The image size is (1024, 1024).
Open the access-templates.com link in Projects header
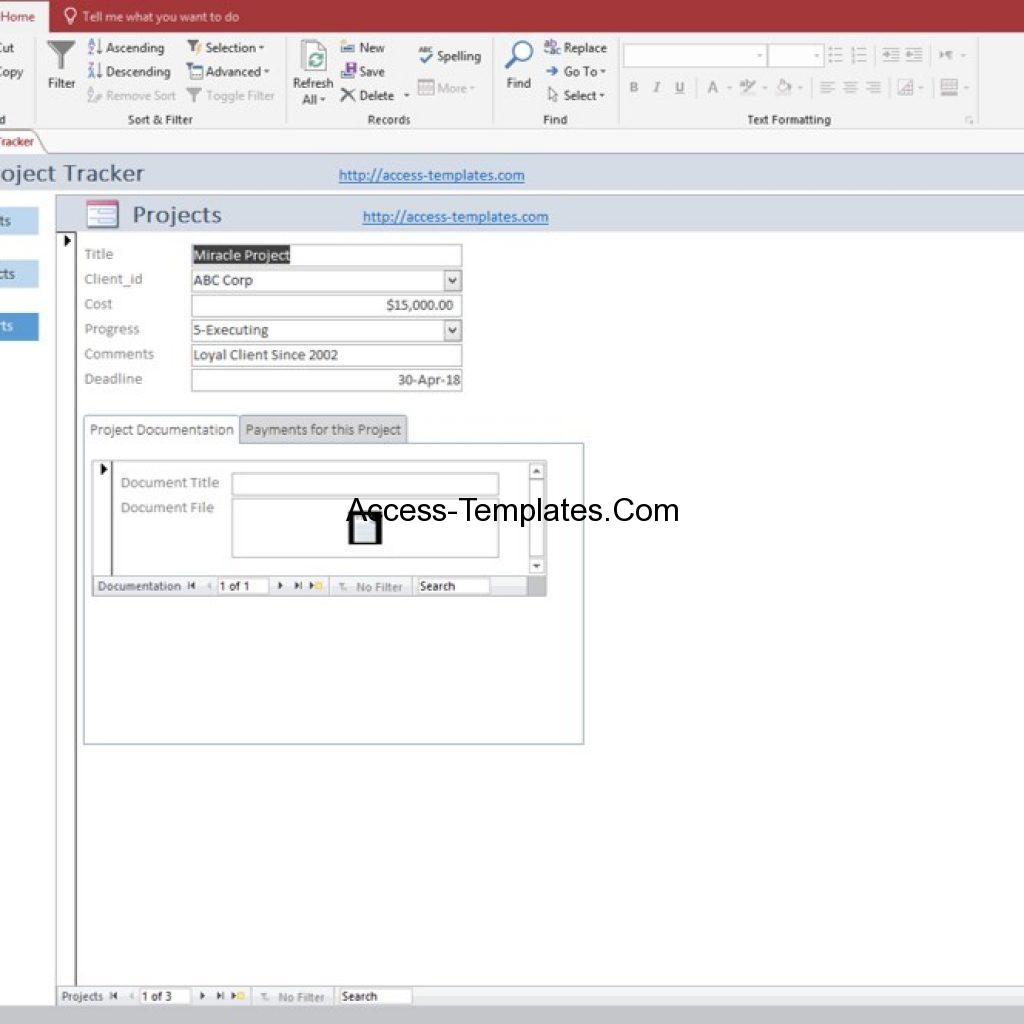coord(455,216)
